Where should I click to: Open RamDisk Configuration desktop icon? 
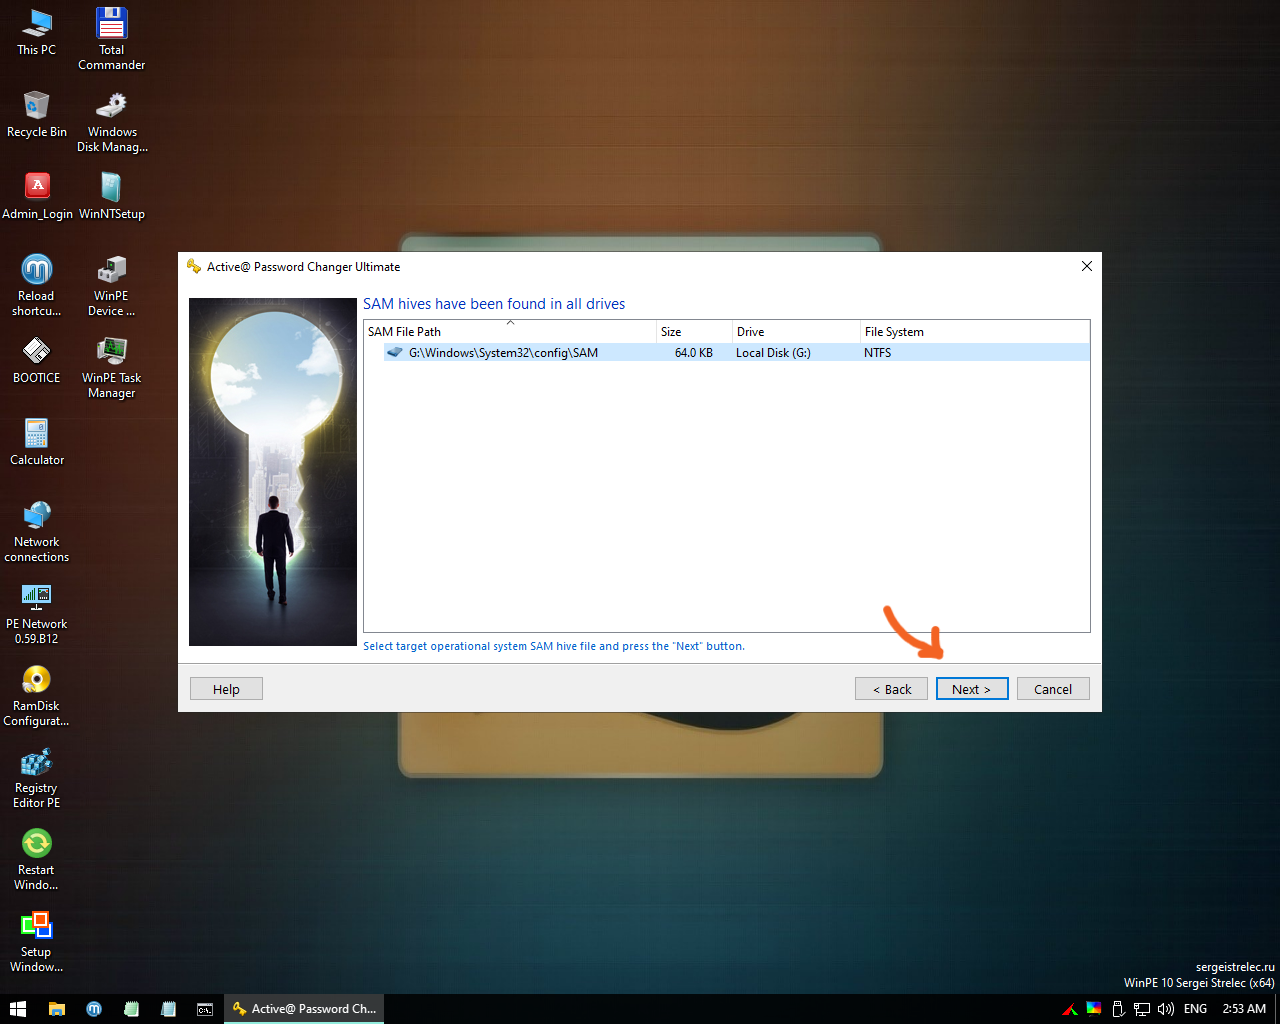37,695
